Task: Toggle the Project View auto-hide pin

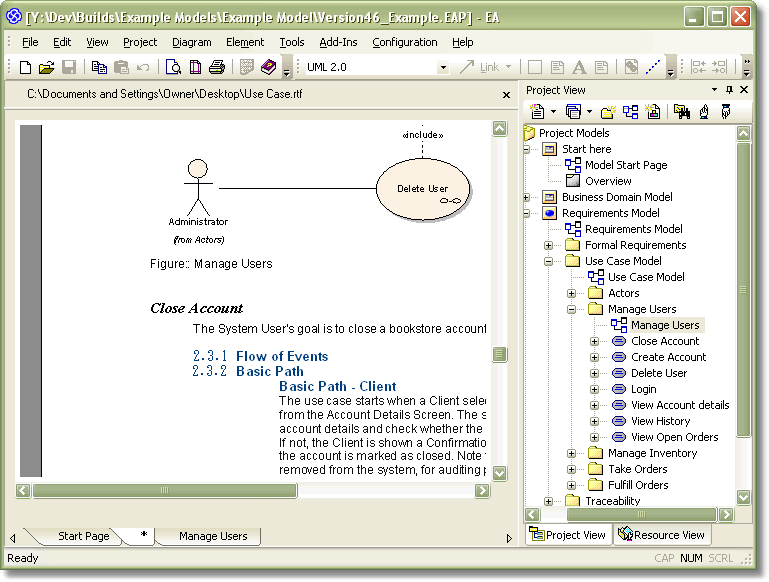Action: point(729,90)
